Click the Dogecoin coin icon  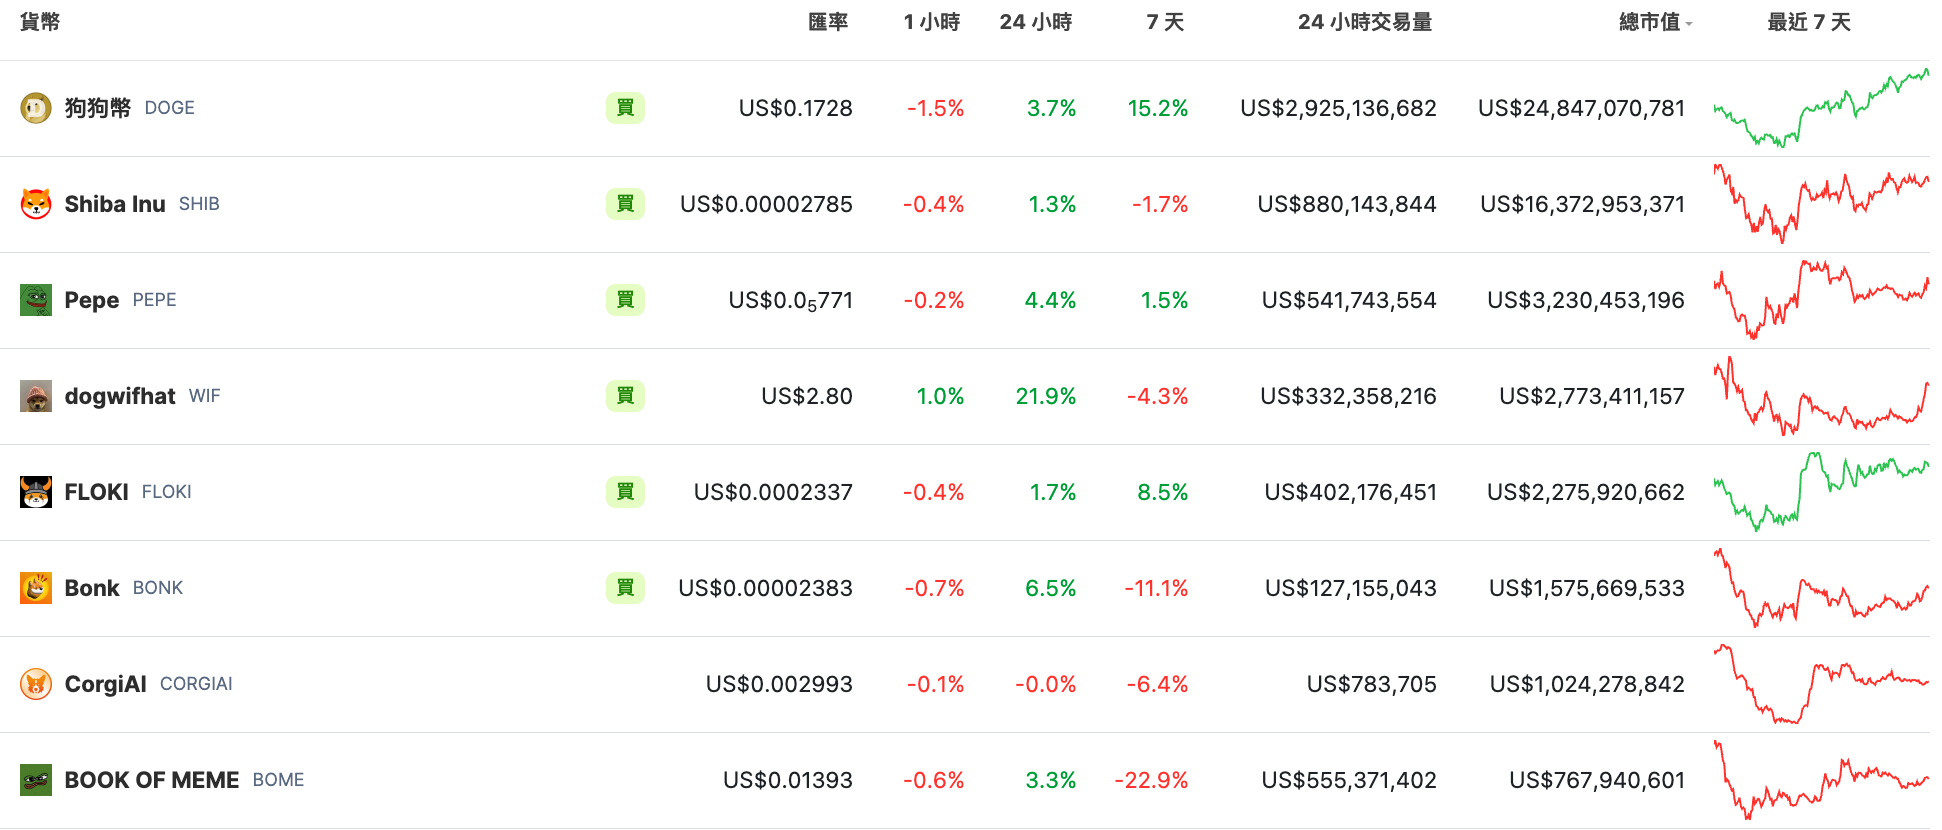click(x=36, y=108)
